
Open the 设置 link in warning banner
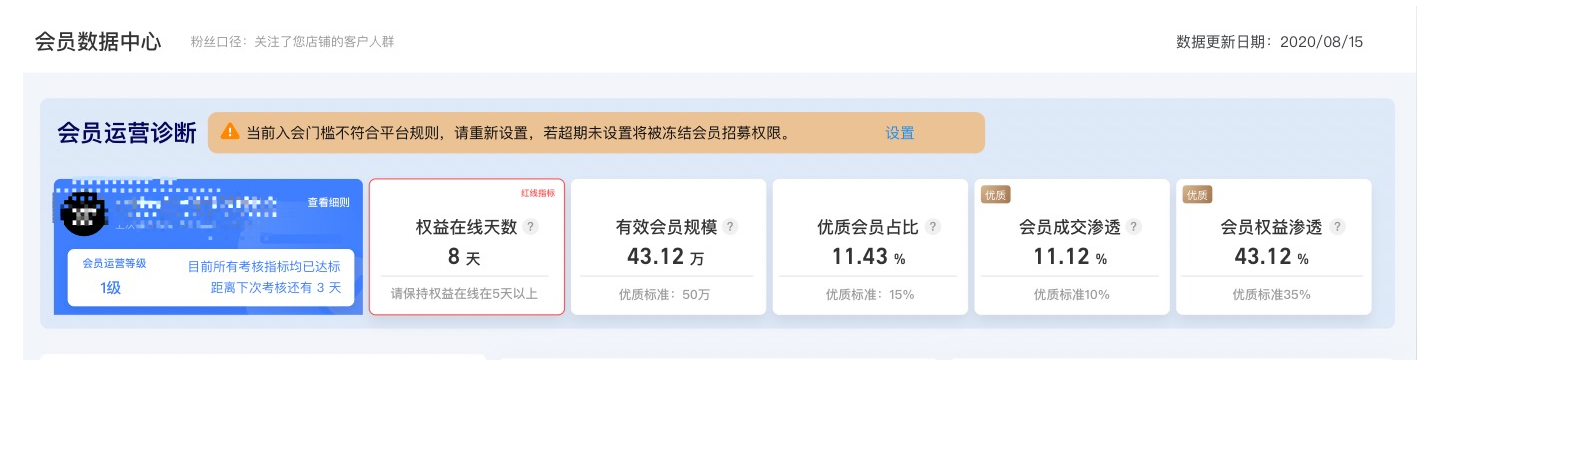point(899,133)
